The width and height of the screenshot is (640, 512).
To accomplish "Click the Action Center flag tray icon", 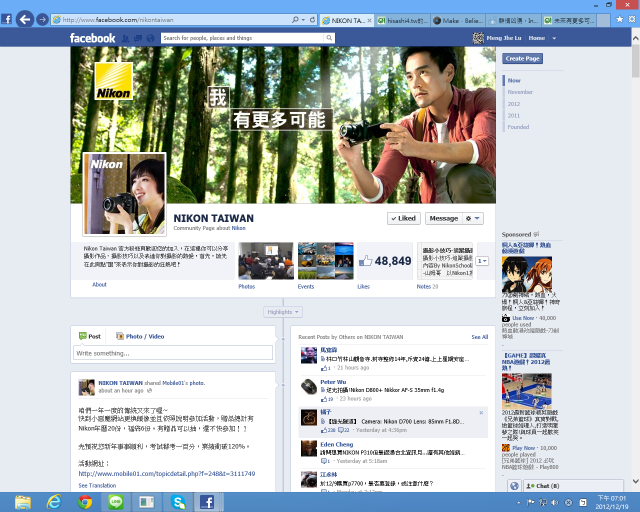I will click(531, 502).
